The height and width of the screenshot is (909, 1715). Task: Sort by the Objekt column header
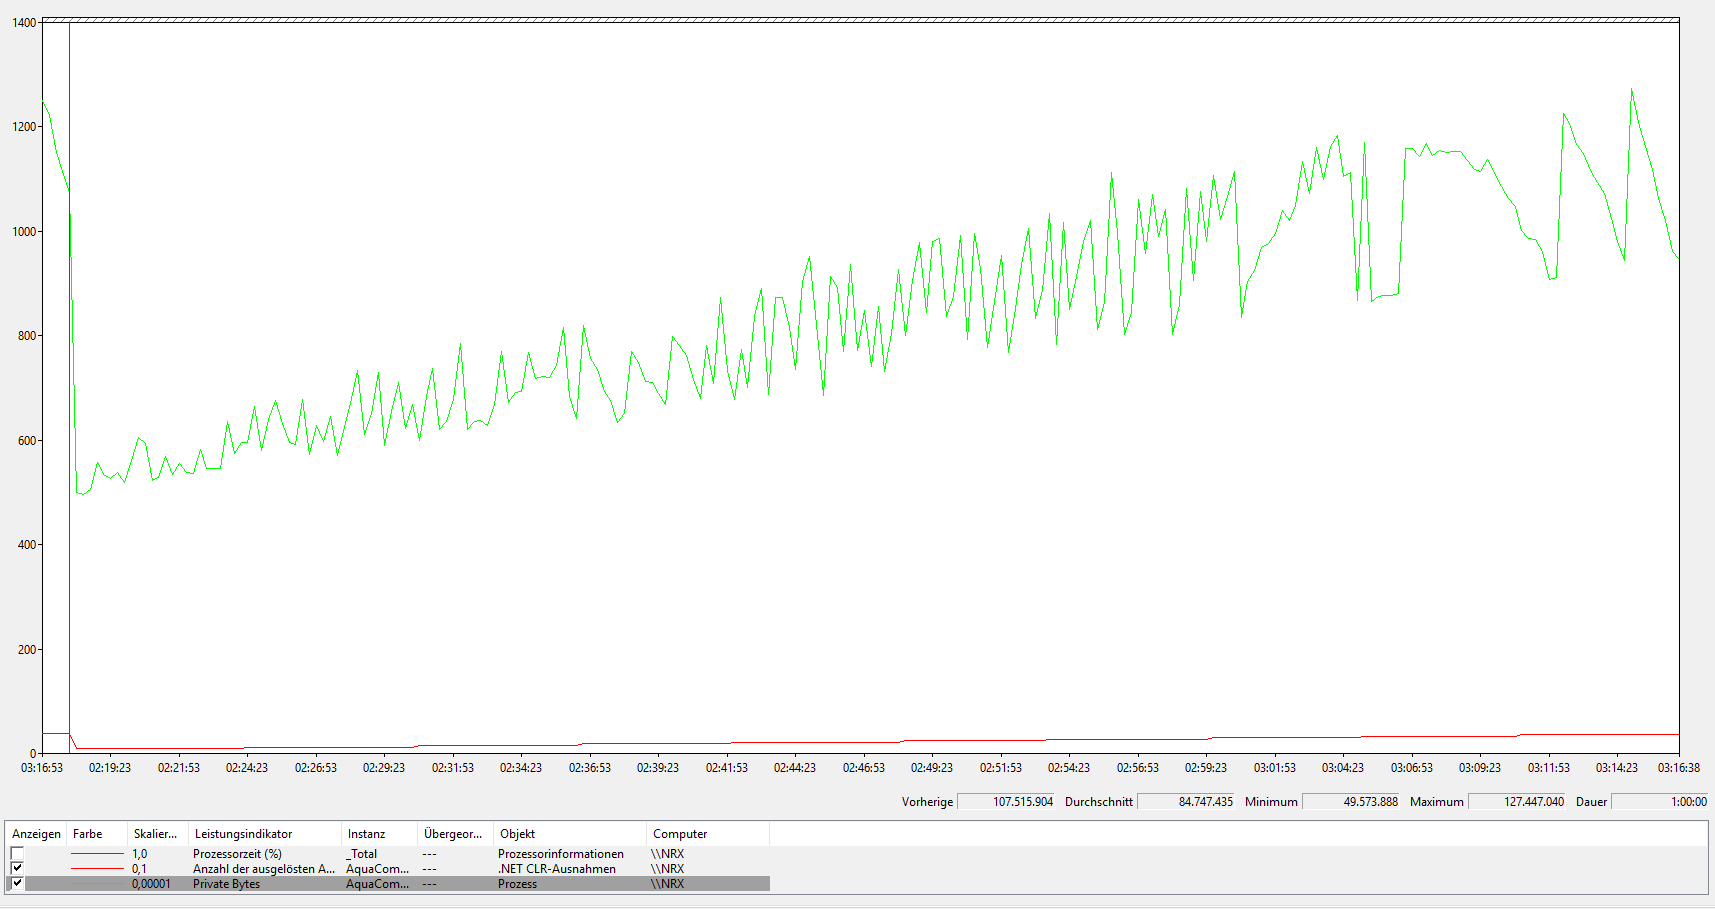[518, 834]
